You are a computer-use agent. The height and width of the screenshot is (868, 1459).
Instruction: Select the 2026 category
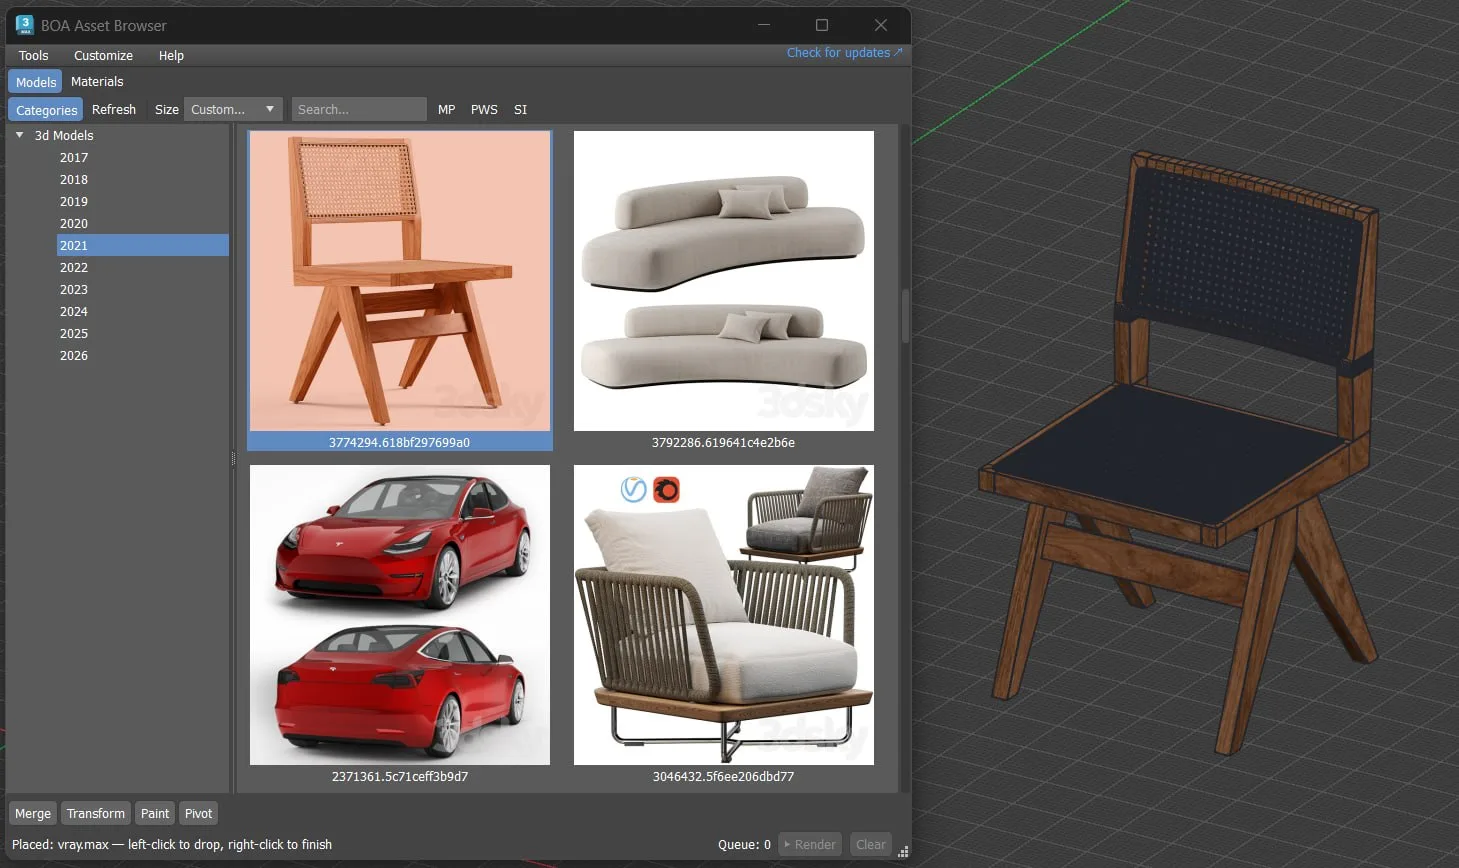click(x=74, y=356)
